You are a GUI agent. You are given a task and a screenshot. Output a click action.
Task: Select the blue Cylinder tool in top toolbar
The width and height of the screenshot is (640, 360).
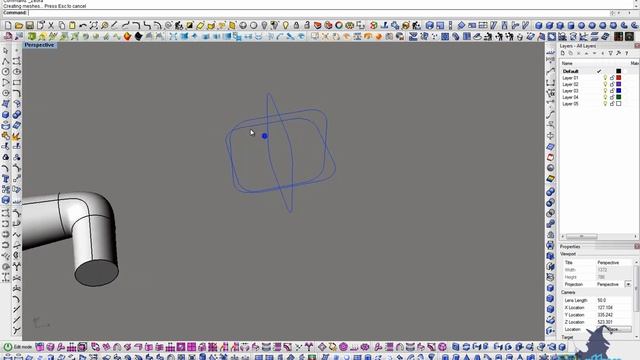pos(571,25)
